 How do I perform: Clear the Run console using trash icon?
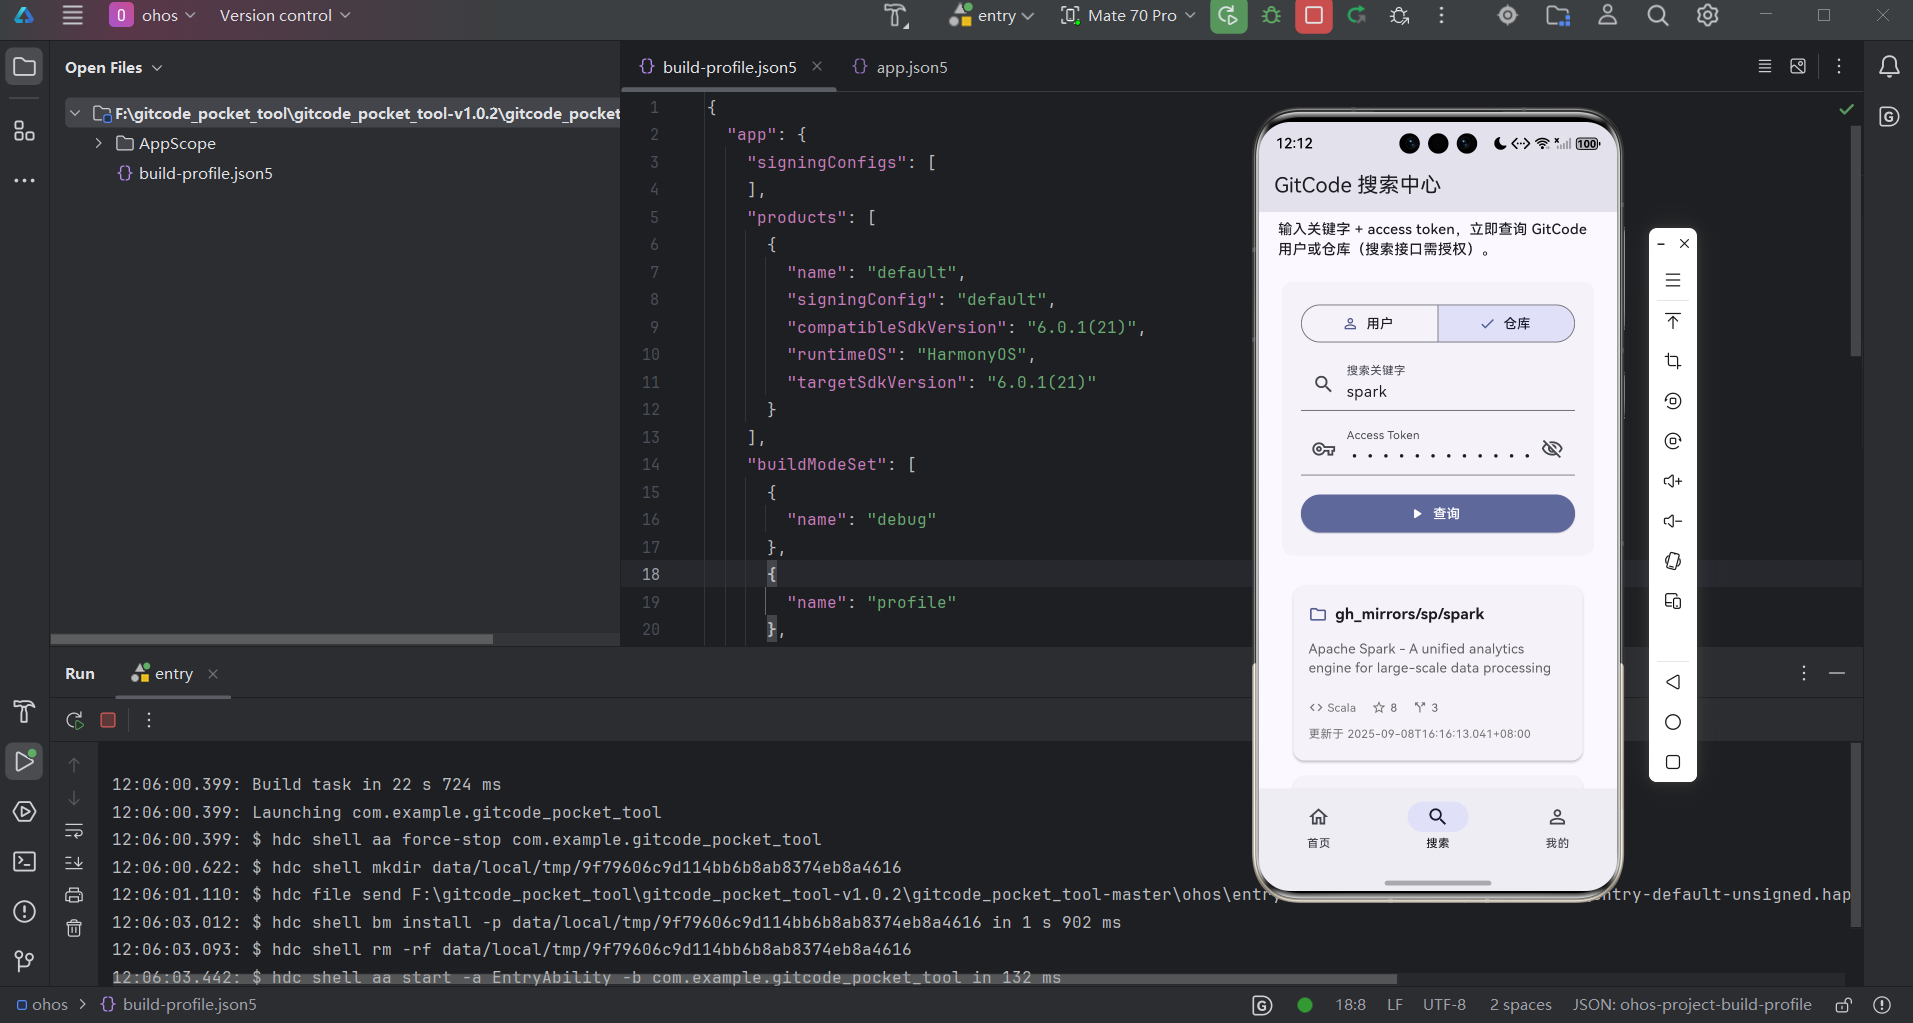pos(74,928)
